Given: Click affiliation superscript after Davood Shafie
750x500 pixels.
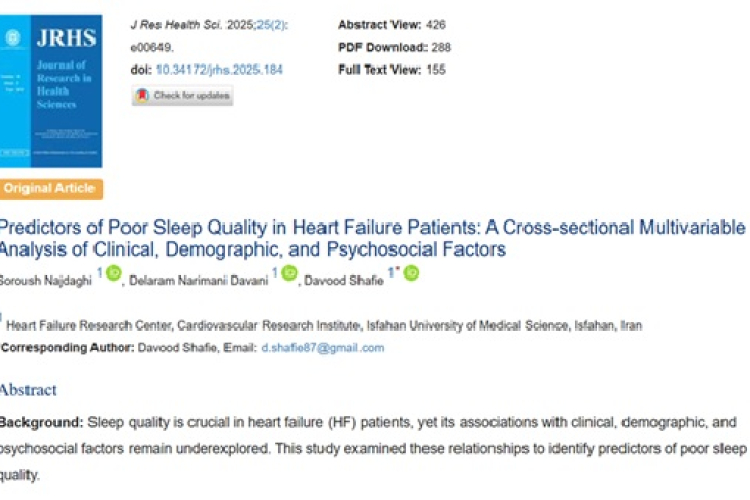Looking at the screenshot, I should [x=391, y=272].
